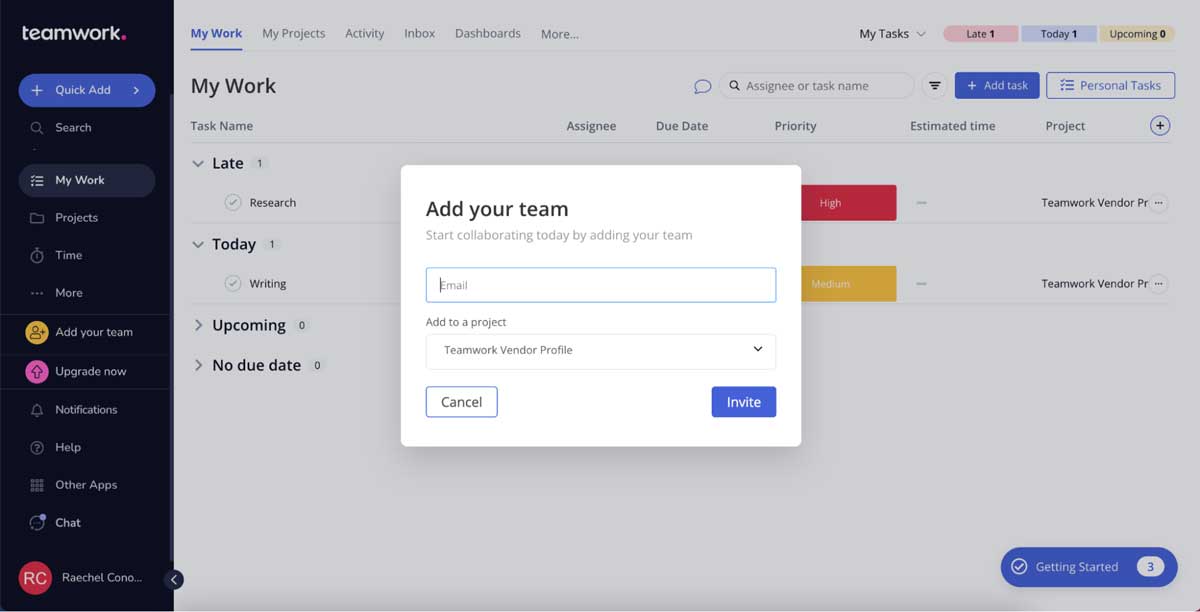The width and height of the screenshot is (1200, 612).
Task: Check the Research task complete circle
Action: pyautogui.click(x=232, y=202)
